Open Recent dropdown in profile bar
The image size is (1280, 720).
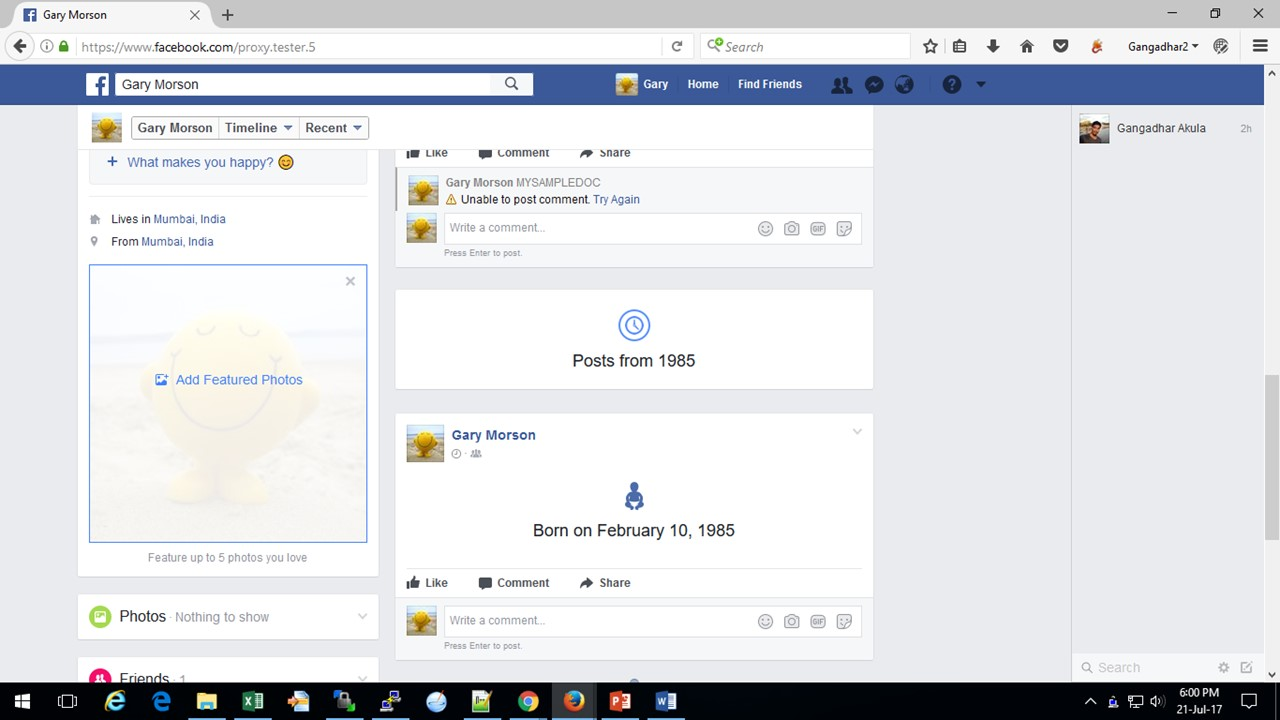tap(334, 128)
